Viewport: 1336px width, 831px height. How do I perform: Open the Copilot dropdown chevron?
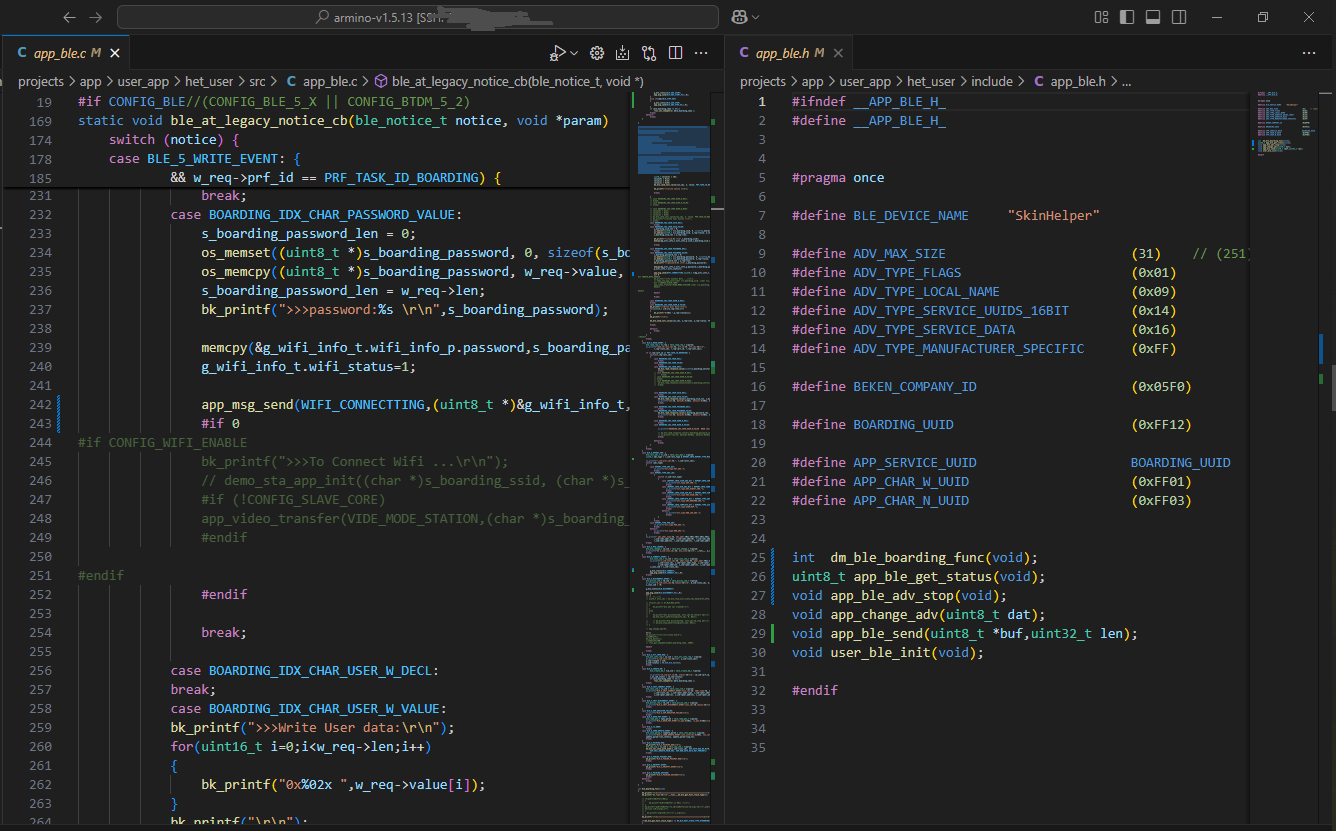756,17
